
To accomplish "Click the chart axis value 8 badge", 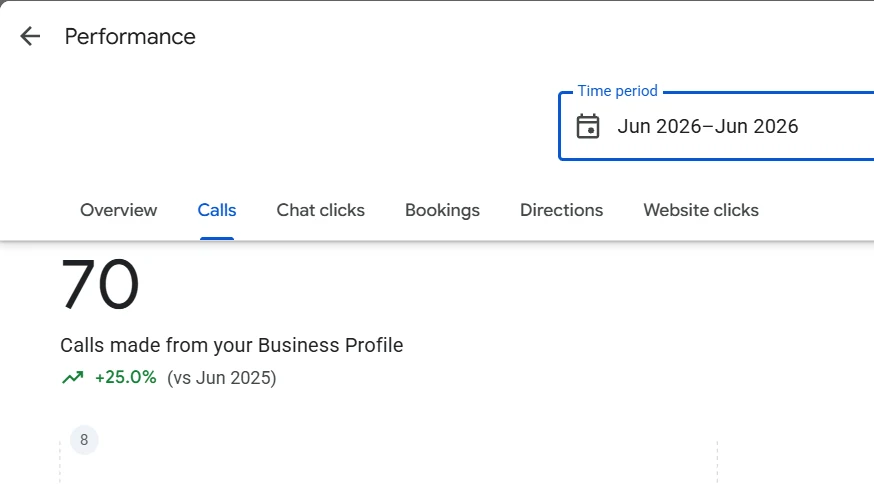I will [x=84, y=440].
